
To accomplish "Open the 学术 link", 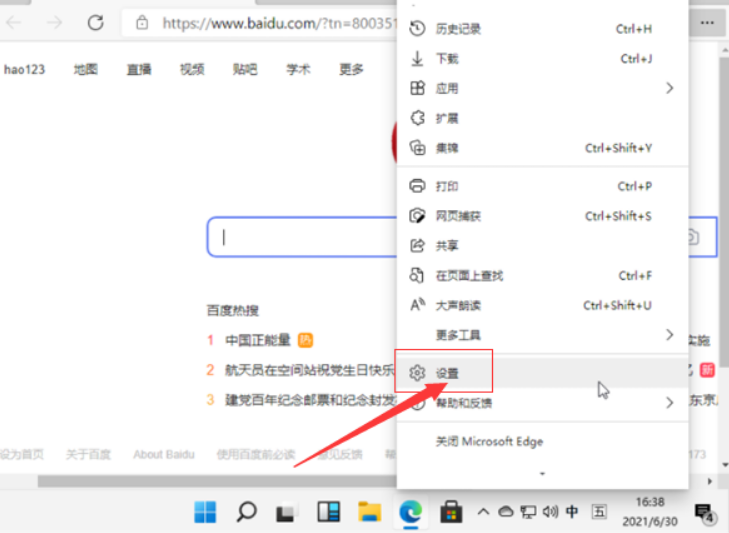I will point(298,69).
